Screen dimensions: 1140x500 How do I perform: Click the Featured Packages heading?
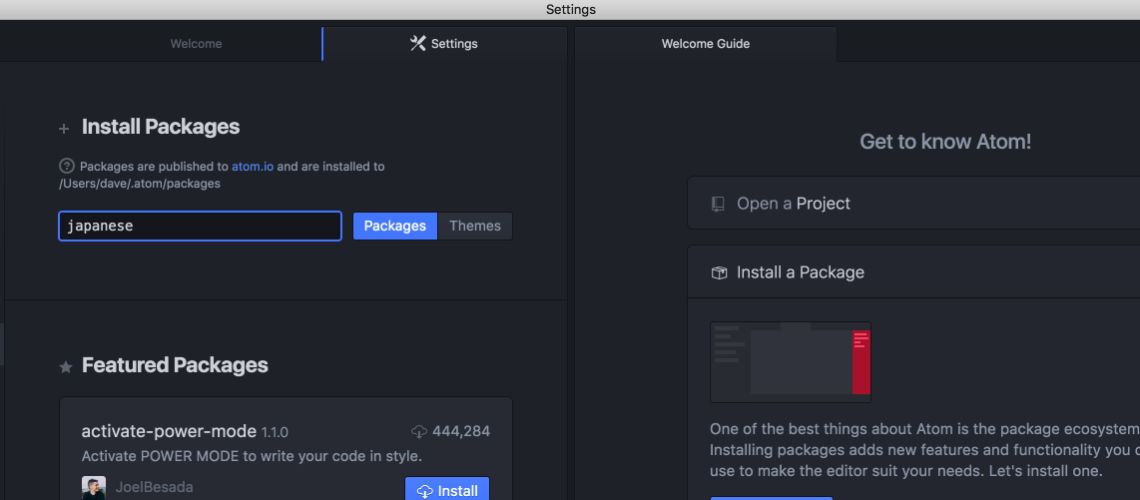click(x=175, y=365)
